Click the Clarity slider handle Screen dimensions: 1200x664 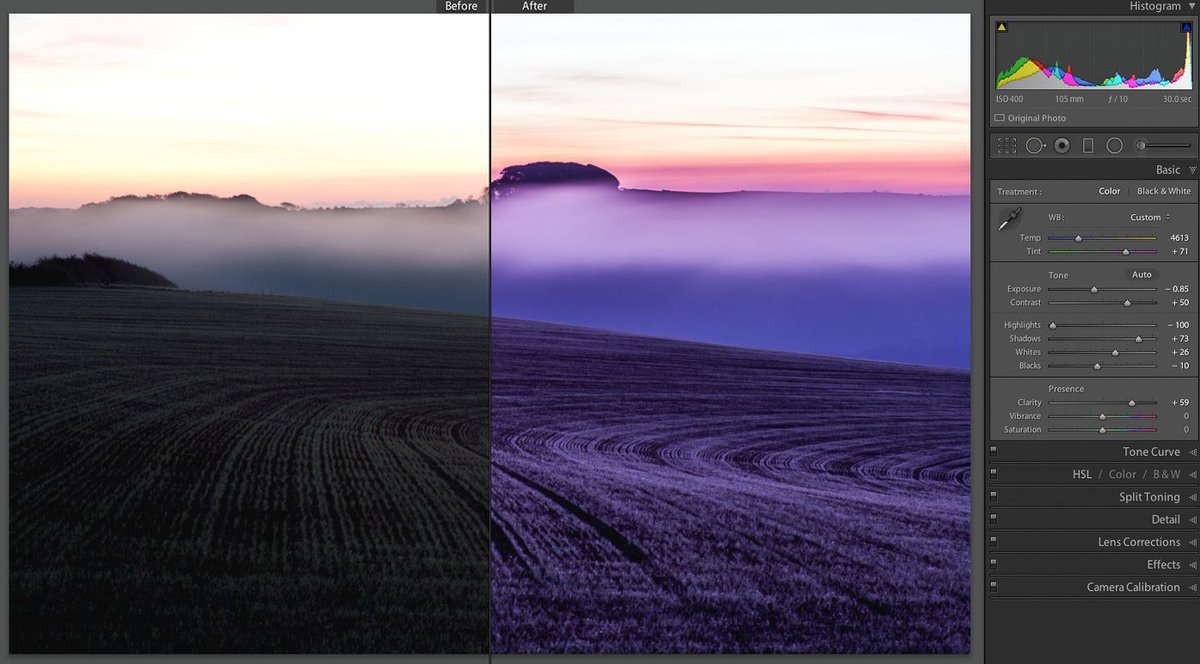click(1132, 402)
